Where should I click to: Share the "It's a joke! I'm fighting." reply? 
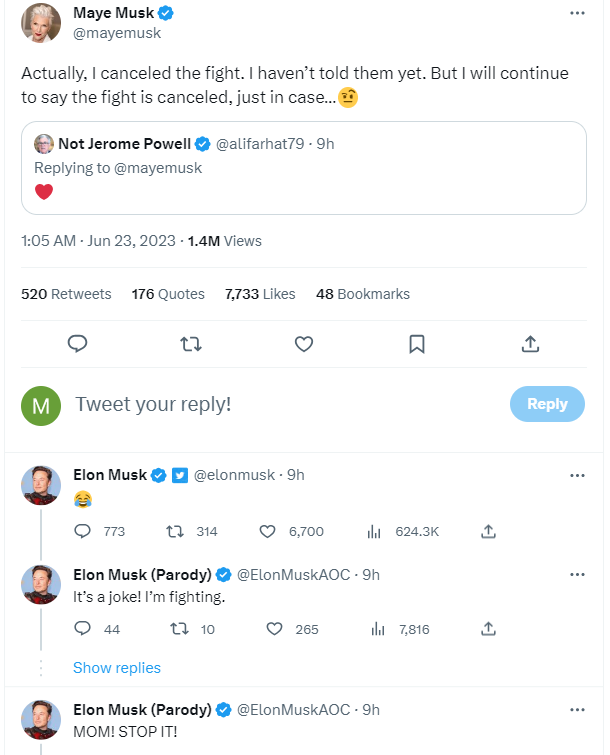[x=488, y=629]
